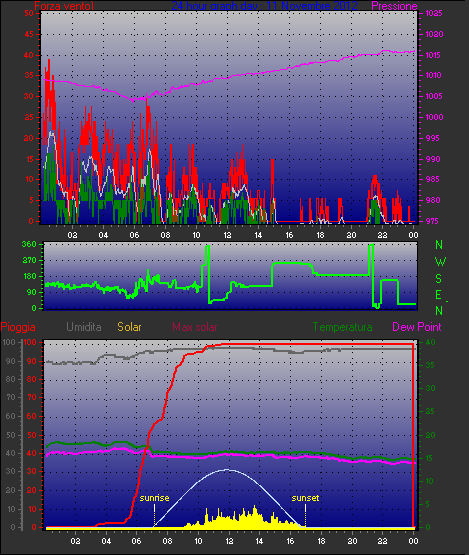Click the 02 hour label under the wind graph

72,235
